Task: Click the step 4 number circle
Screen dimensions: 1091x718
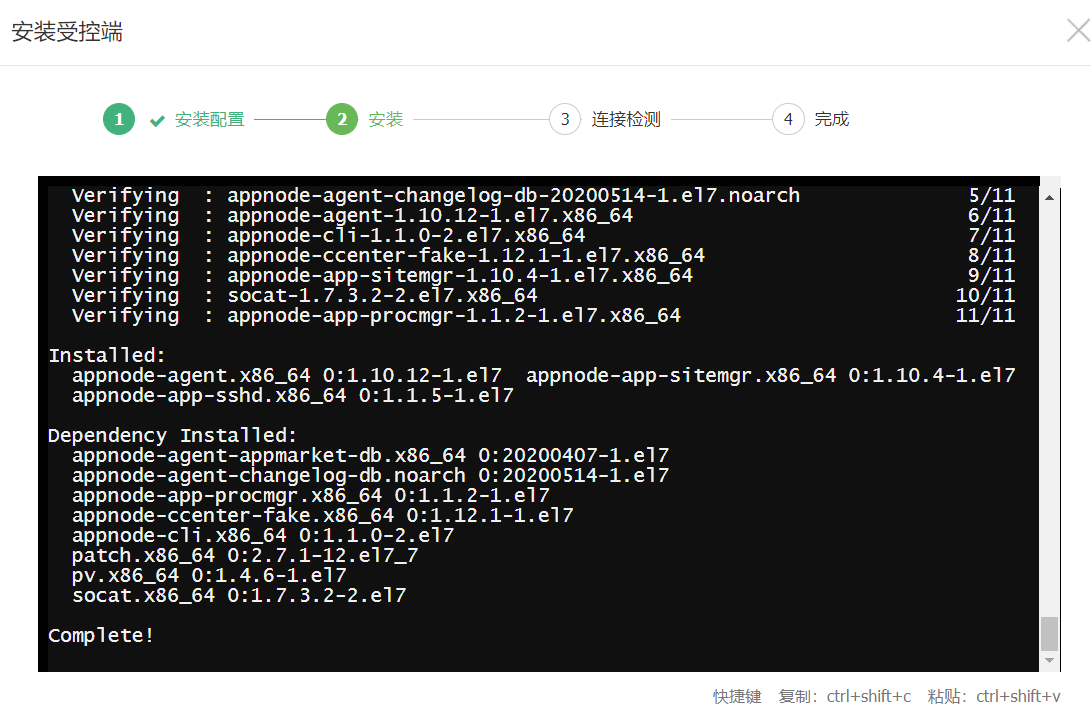Action: click(788, 120)
